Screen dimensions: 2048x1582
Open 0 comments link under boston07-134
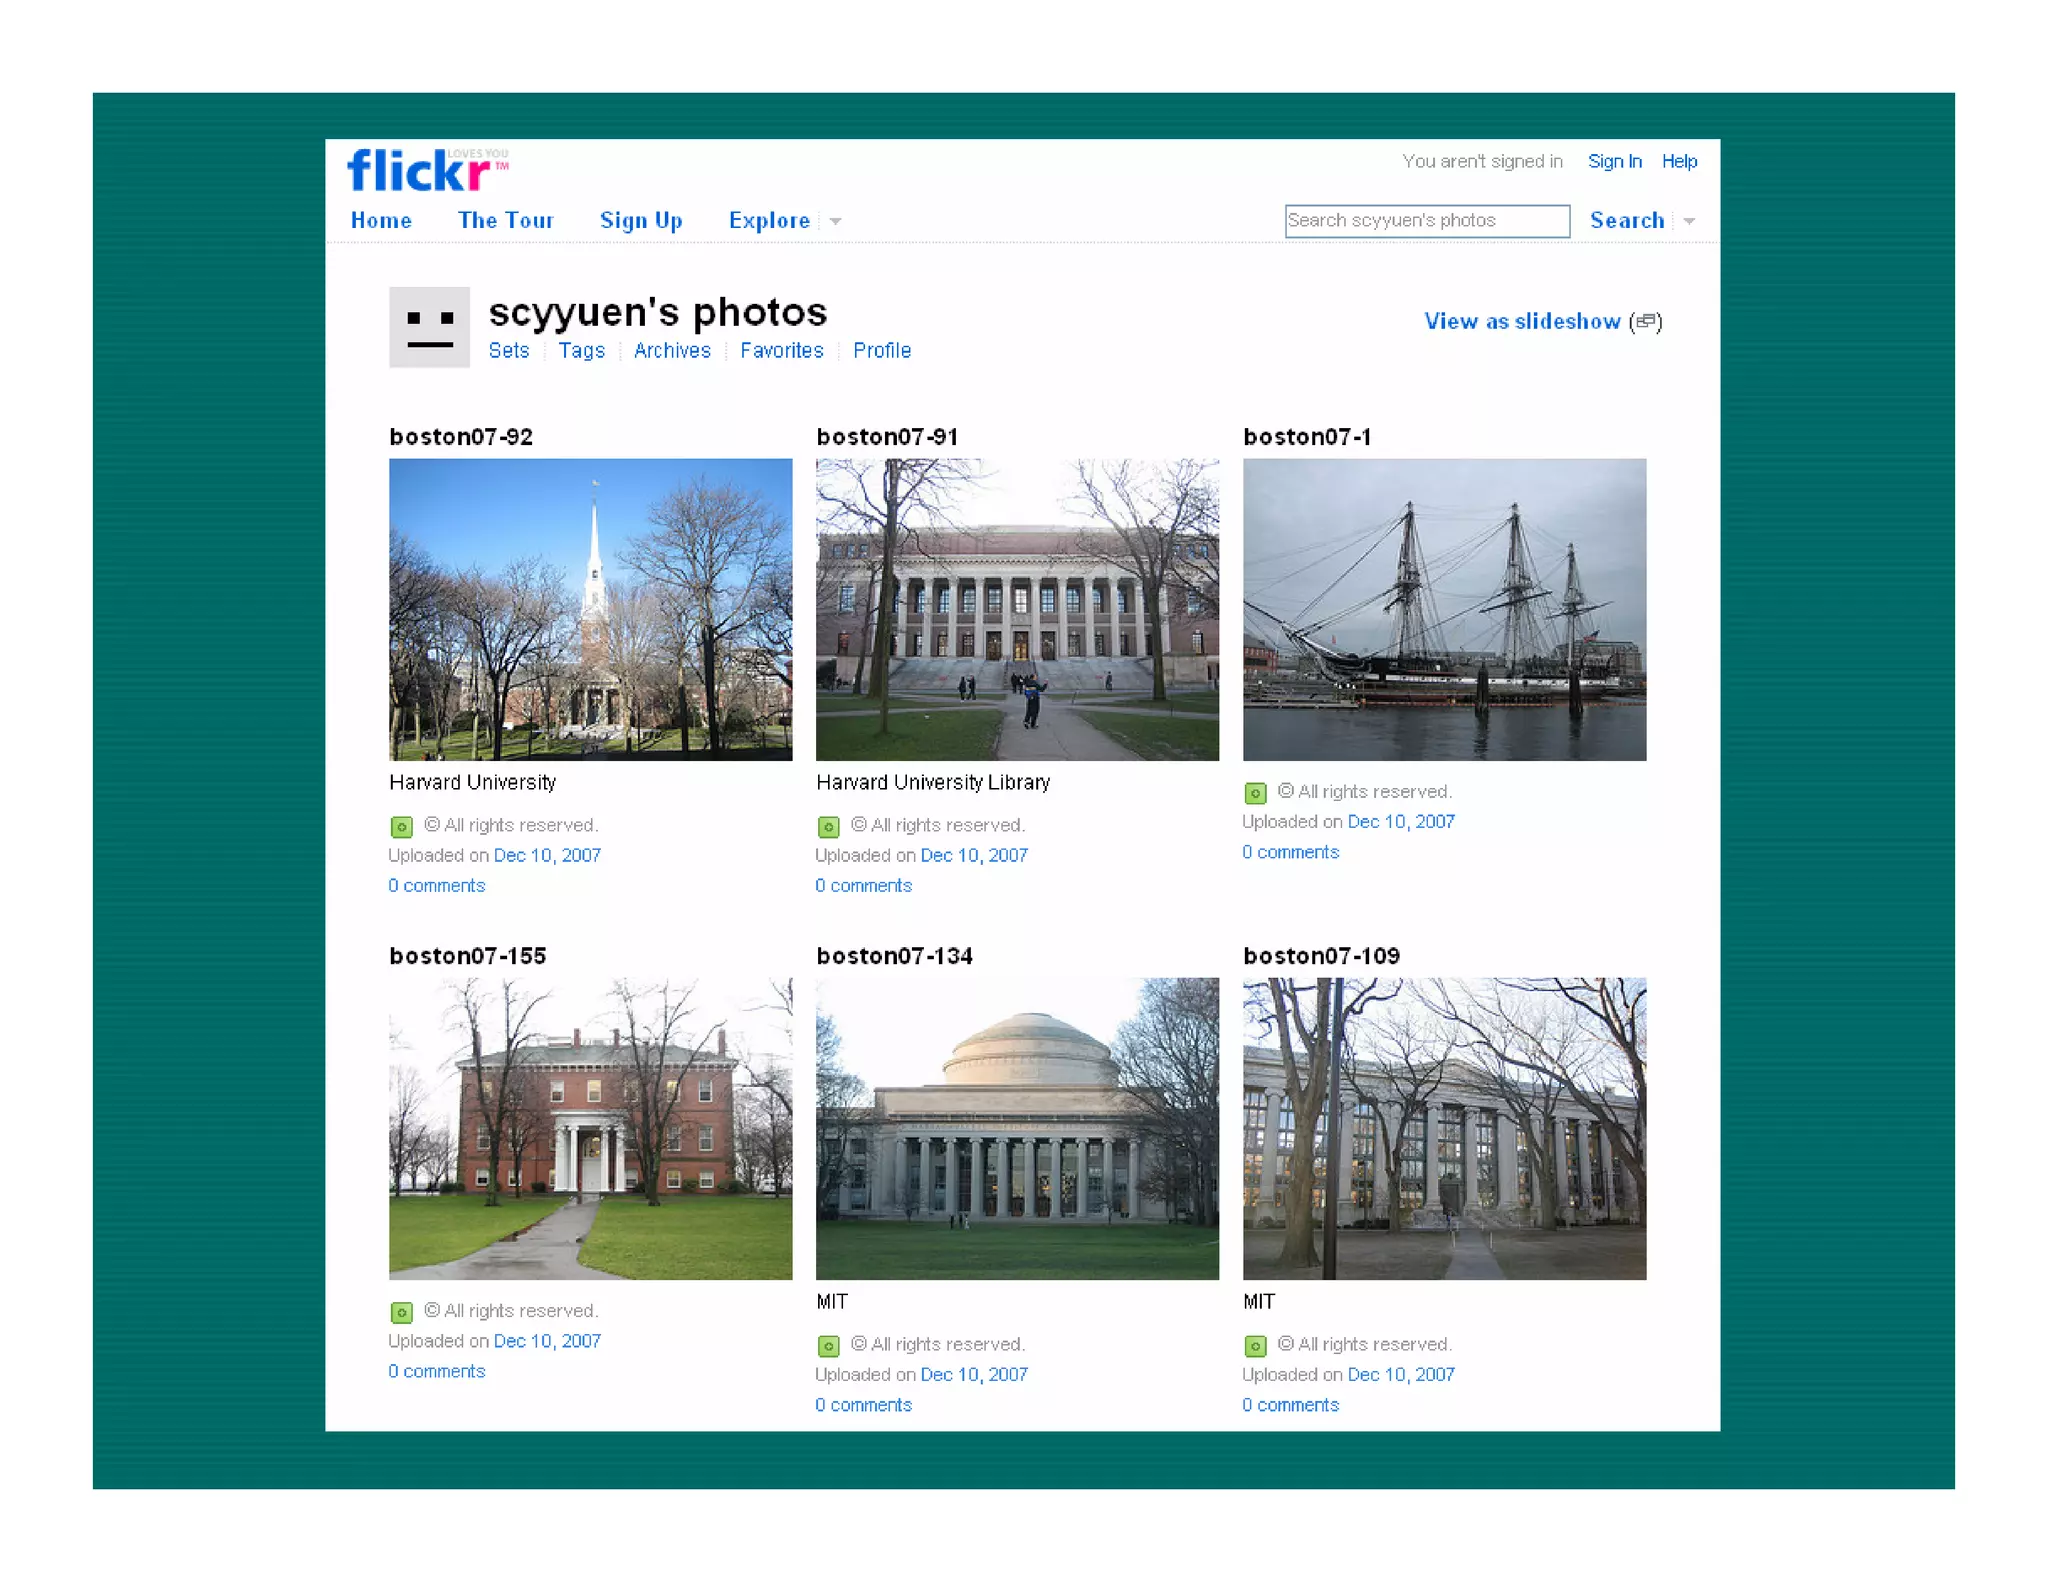tap(863, 1405)
